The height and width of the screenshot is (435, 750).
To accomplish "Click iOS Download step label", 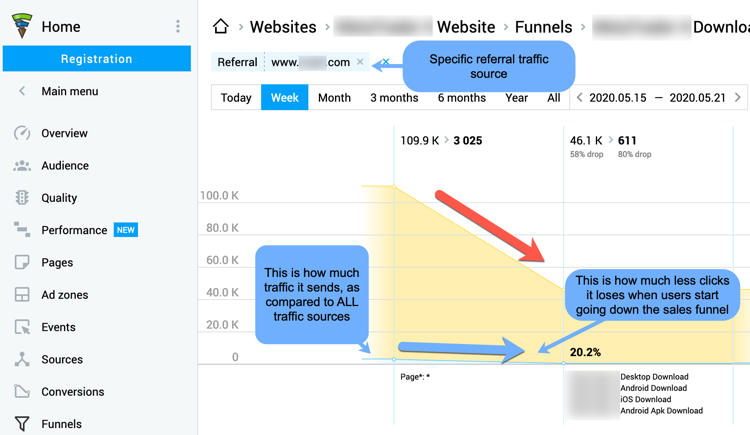I will pyautogui.click(x=646, y=399).
